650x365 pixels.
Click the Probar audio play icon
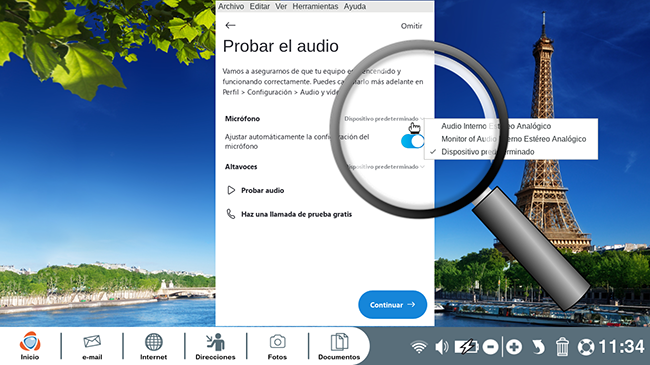(x=231, y=190)
